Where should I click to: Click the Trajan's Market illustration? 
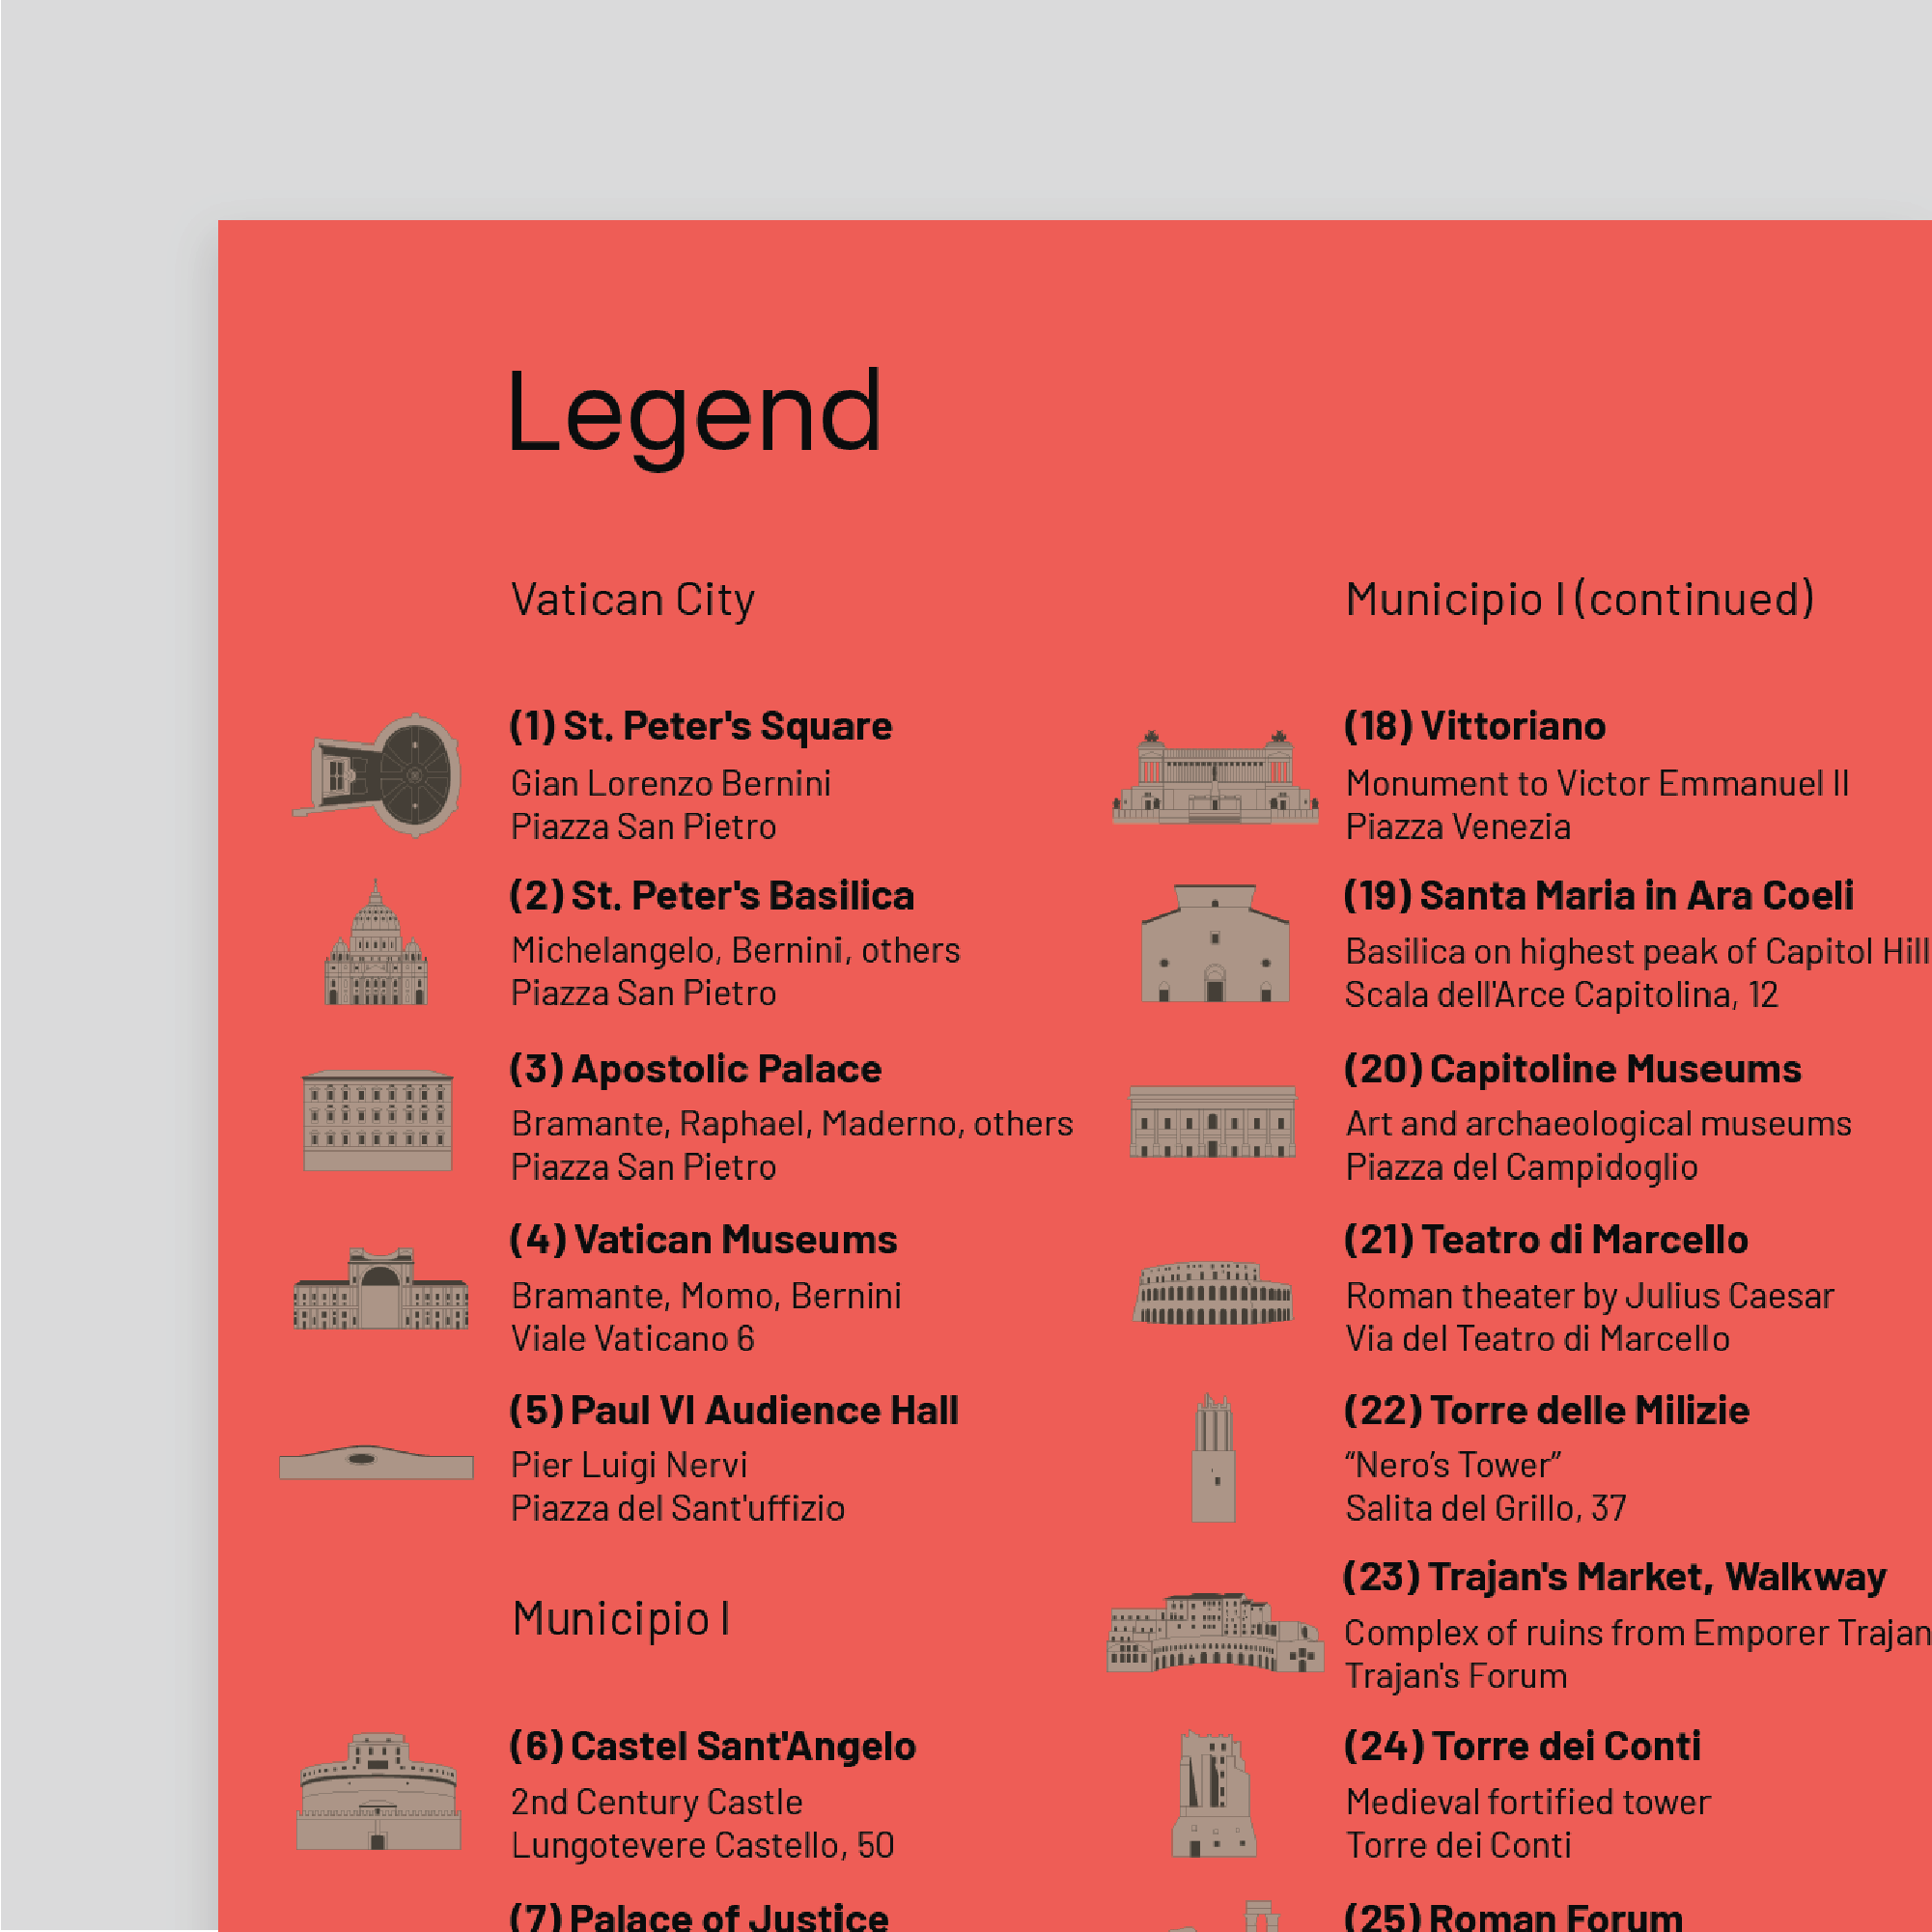coord(1214,1632)
